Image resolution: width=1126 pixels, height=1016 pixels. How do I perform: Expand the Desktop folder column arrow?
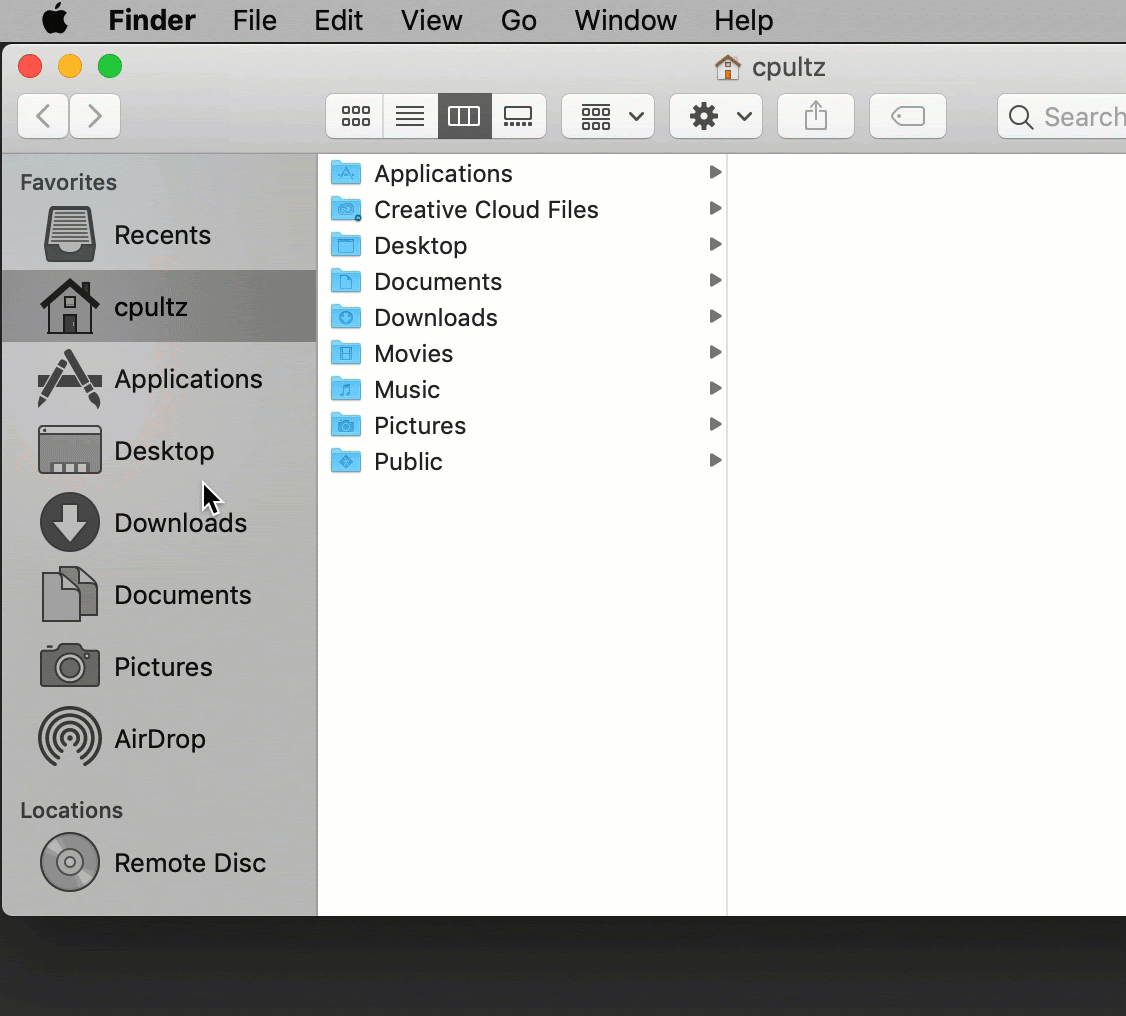[715, 244]
